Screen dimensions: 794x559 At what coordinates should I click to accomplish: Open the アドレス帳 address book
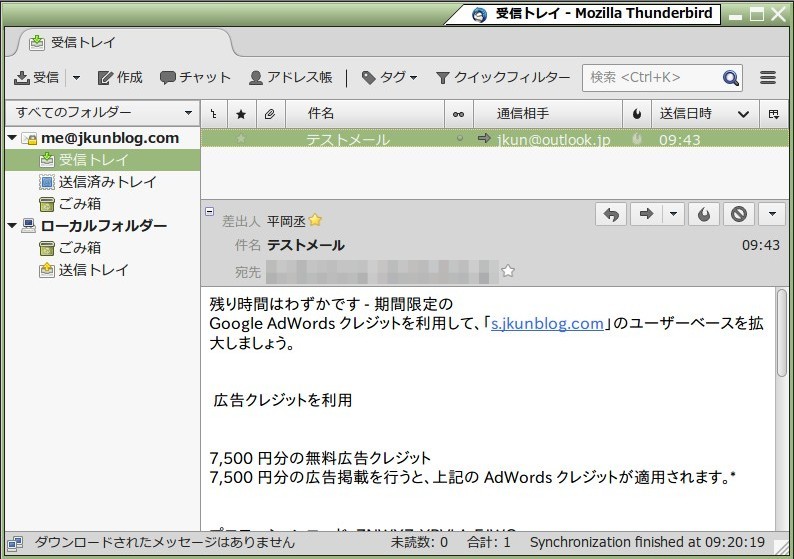(x=291, y=77)
